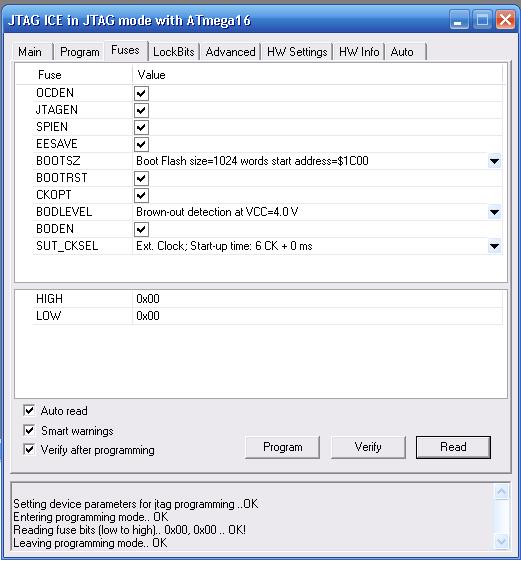The width and height of the screenshot is (521, 562).
Task: Uncheck Verify after programming
Action: (29, 449)
